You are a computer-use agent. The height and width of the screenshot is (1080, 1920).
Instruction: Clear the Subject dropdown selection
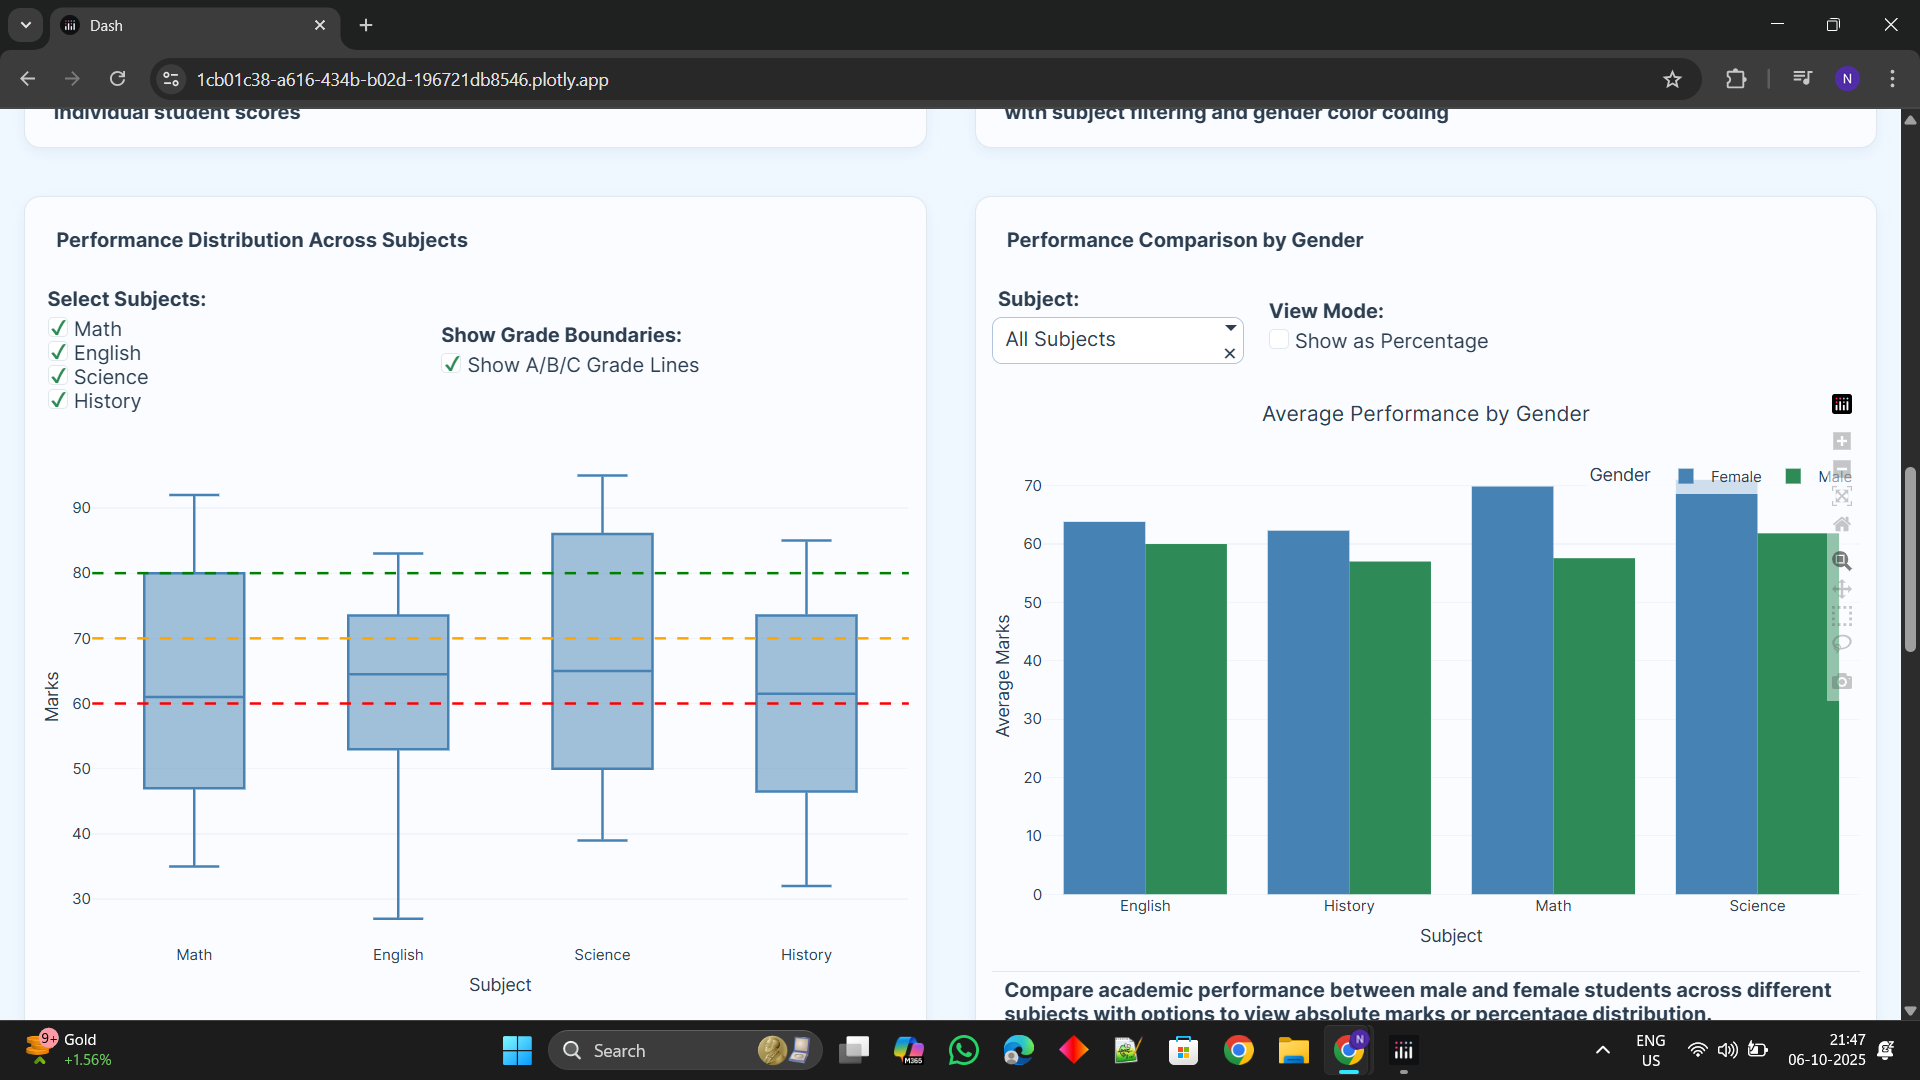coord(1230,354)
